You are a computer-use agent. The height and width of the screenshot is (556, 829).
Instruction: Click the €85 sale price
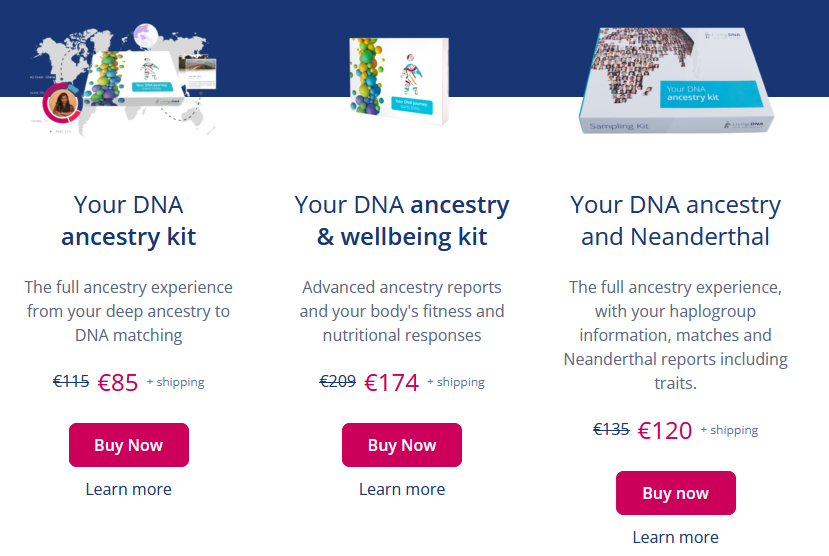point(118,382)
